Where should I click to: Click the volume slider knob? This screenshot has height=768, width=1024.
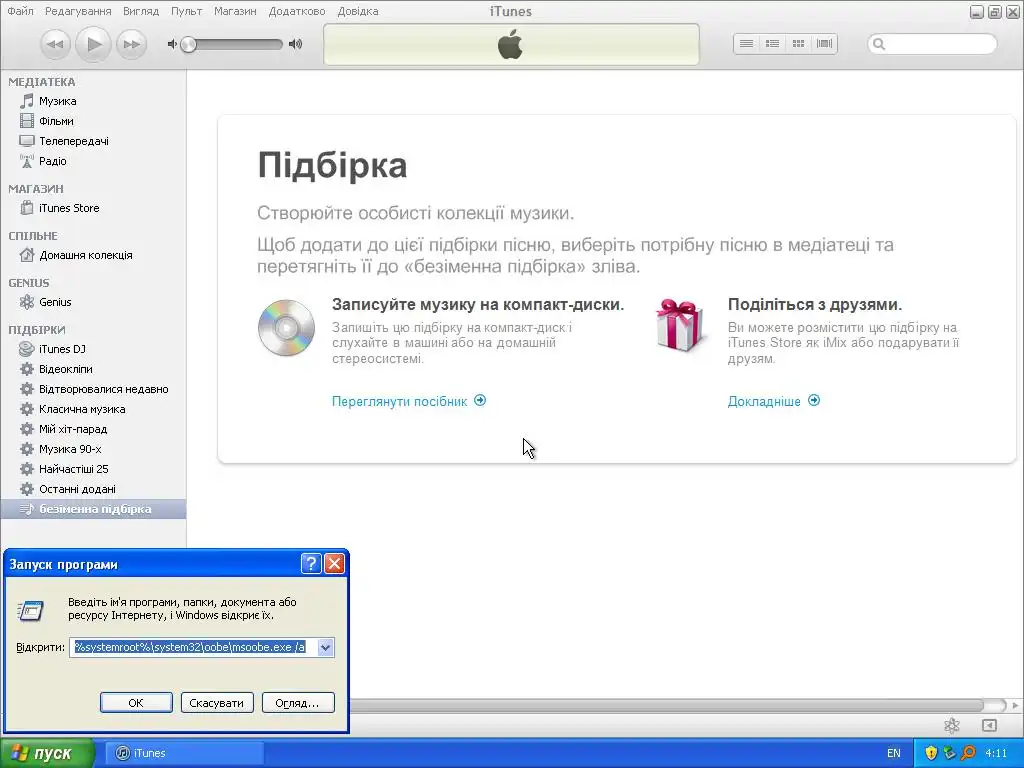coord(189,44)
